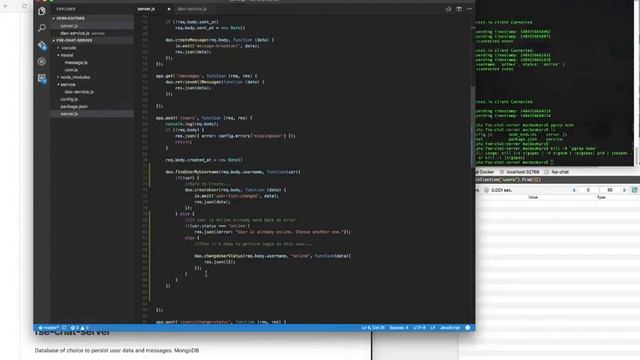Open package.json in the file tree
The height and width of the screenshot is (360, 640).
coord(74,107)
